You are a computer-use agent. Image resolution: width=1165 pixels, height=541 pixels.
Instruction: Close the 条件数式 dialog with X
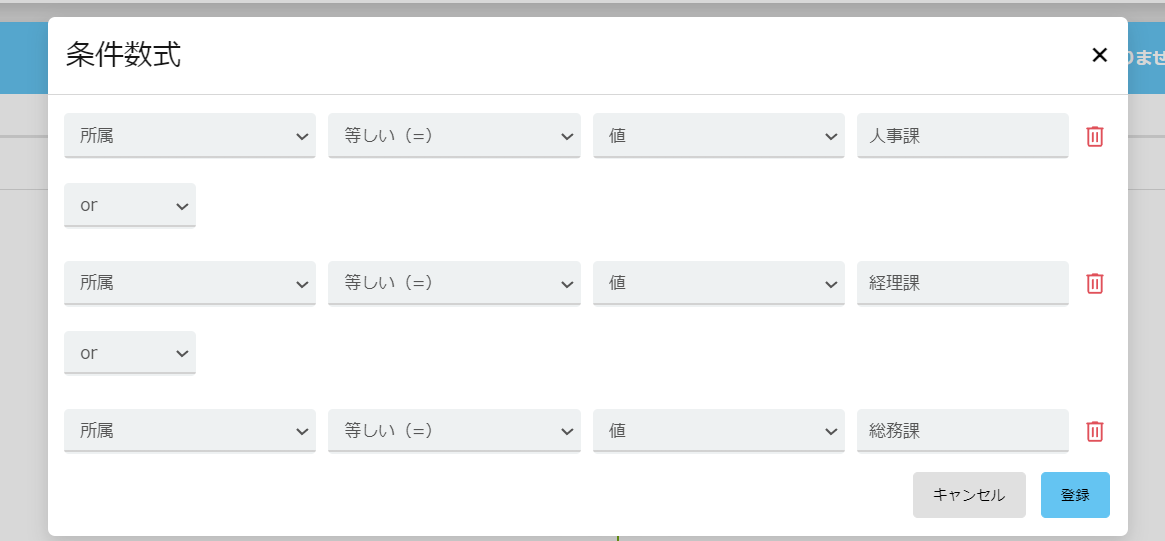(x=1099, y=56)
